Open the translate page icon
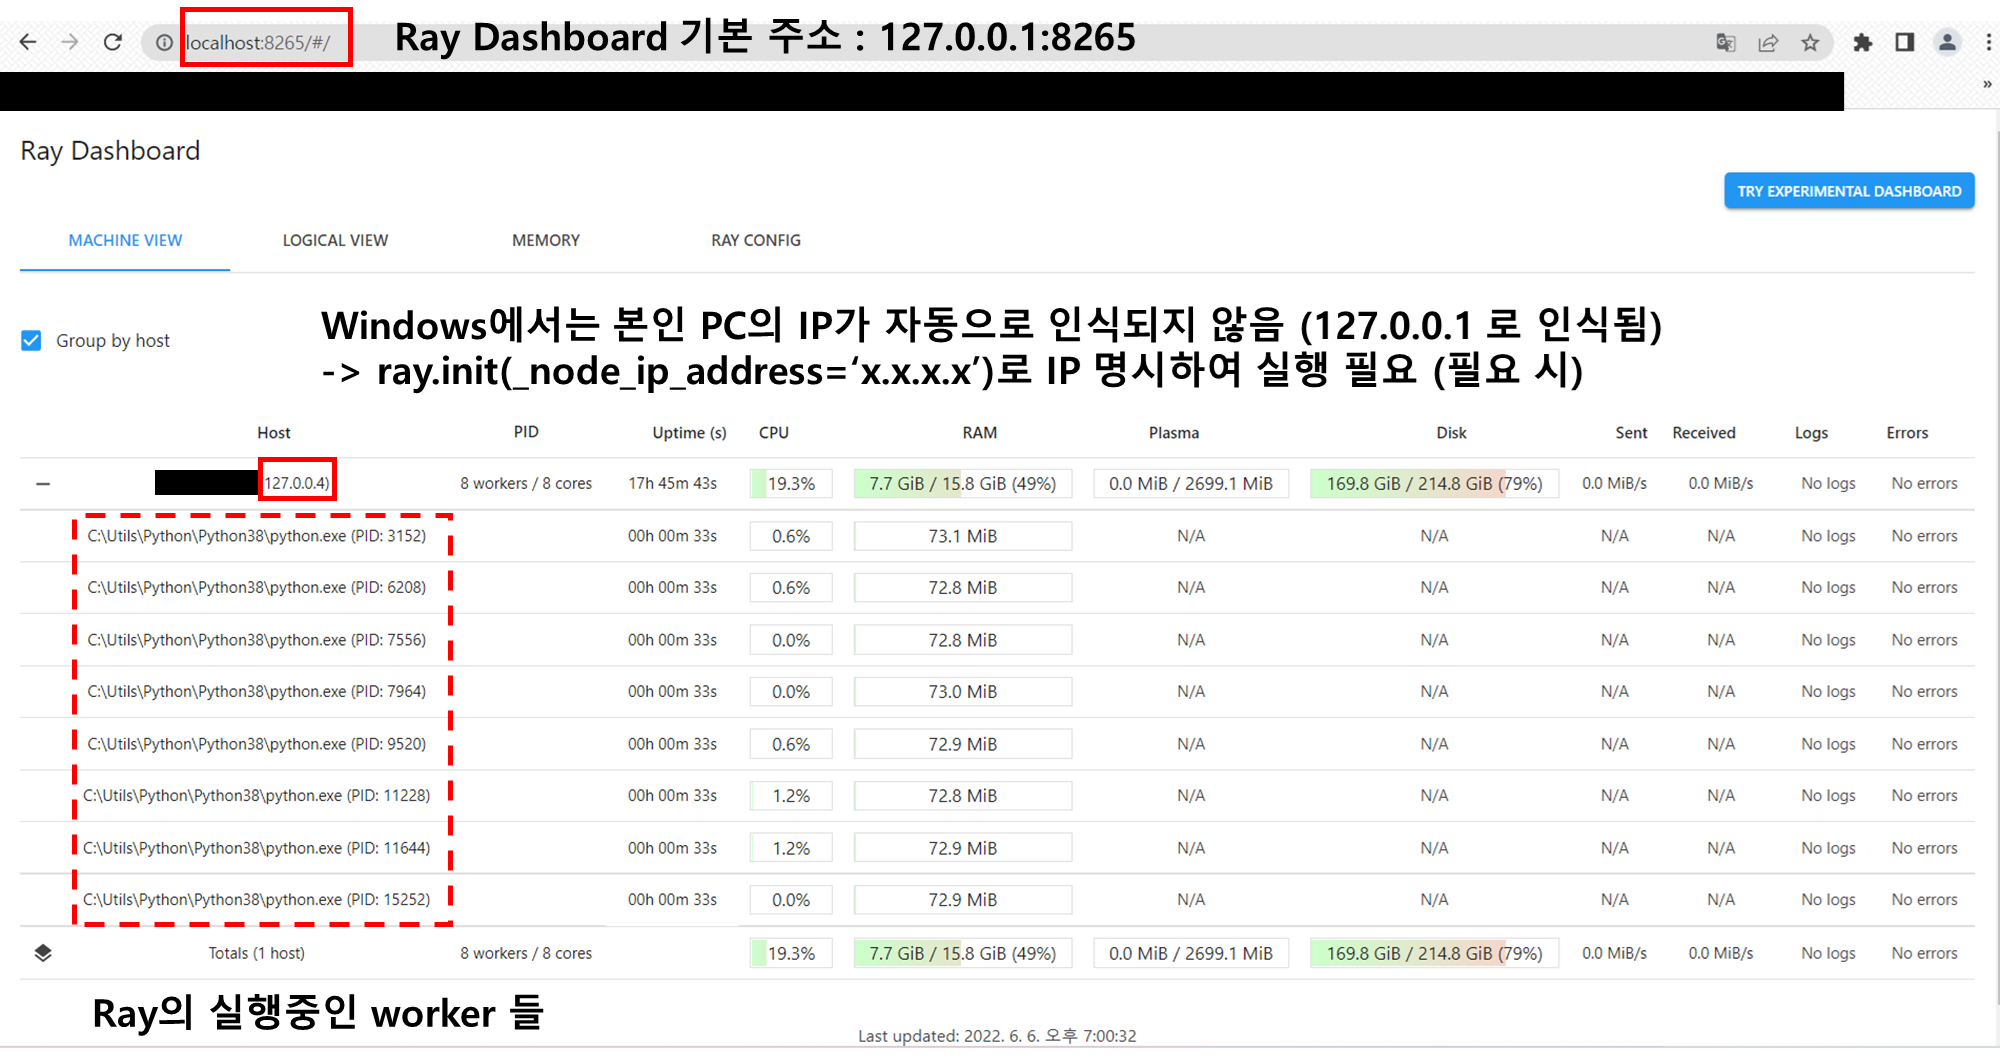 click(x=1726, y=43)
